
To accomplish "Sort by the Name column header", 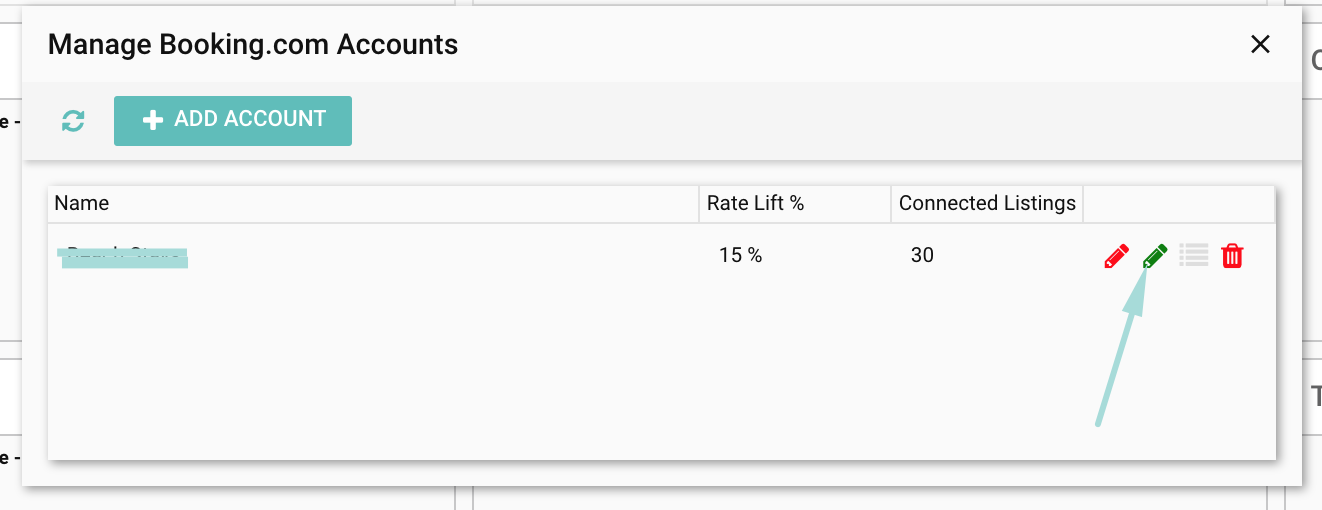I will (x=82, y=203).
